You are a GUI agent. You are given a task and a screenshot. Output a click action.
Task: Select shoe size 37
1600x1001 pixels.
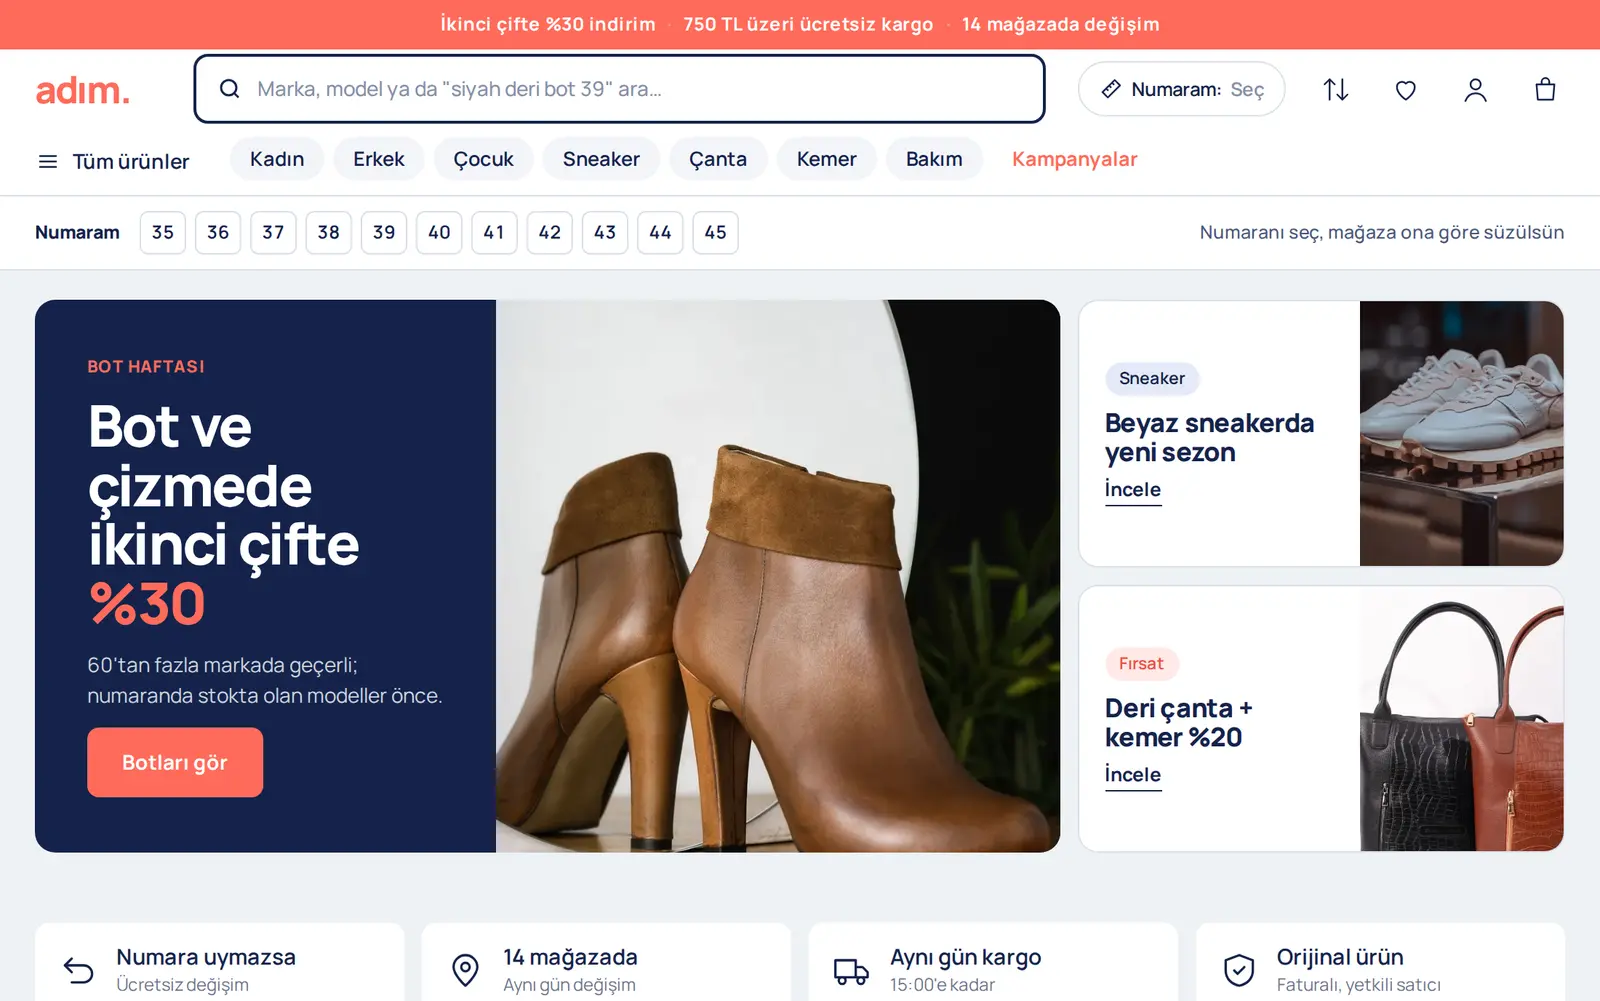click(x=273, y=233)
